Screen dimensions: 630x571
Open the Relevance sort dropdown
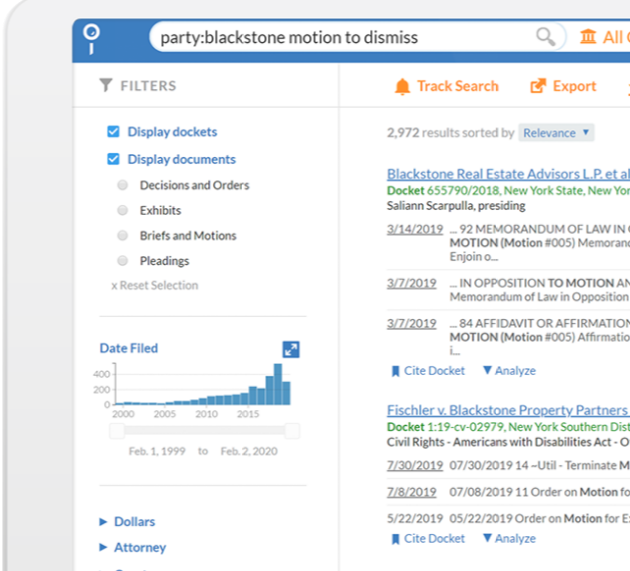(x=557, y=133)
